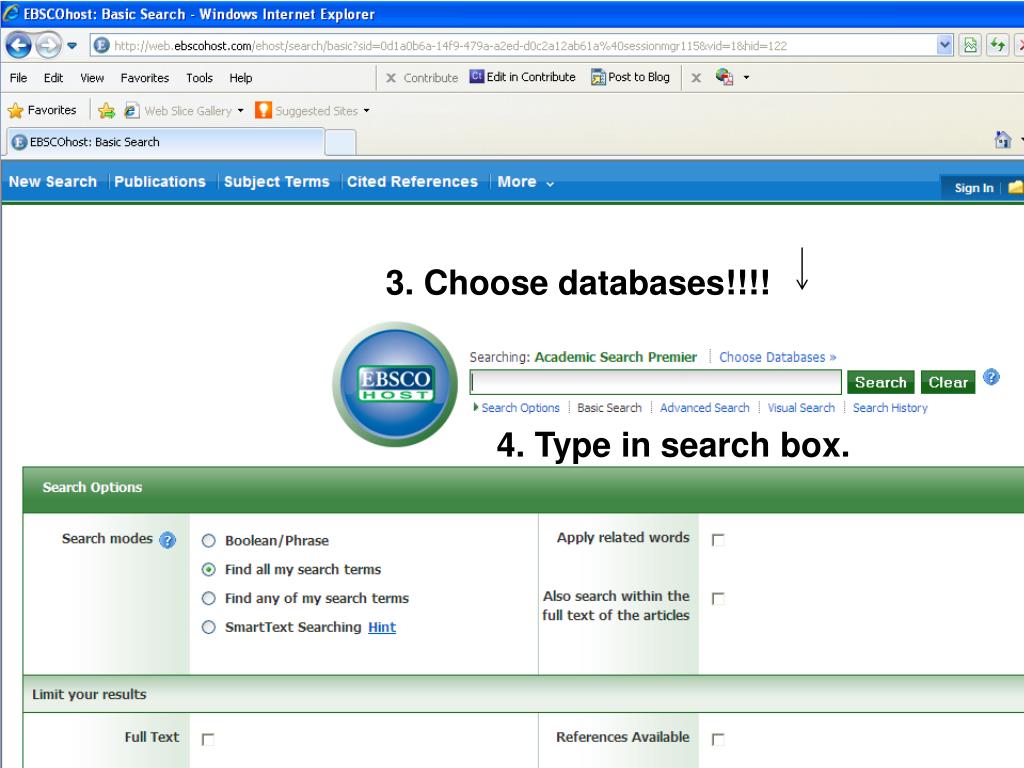Image resolution: width=1024 pixels, height=768 pixels.
Task: Click the Suggested Sites orange icon
Action: (263, 110)
